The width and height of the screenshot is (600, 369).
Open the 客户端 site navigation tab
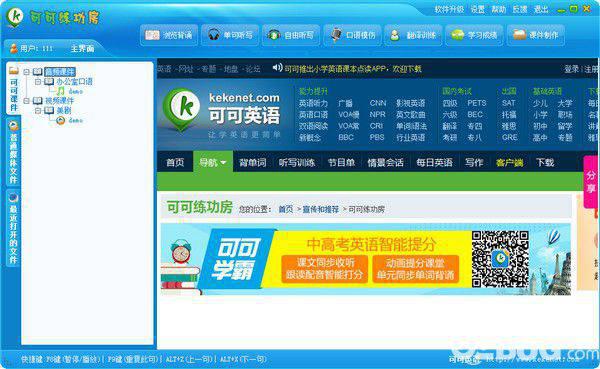pyautogui.click(x=509, y=162)
